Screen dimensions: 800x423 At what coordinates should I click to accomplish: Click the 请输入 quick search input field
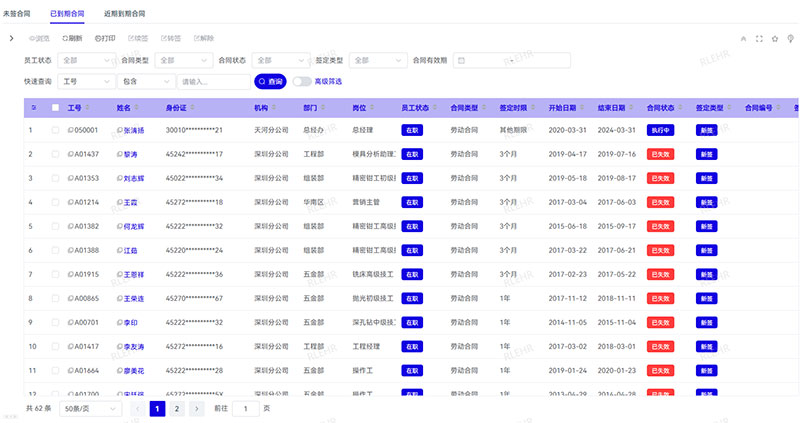tap(213, 82)
